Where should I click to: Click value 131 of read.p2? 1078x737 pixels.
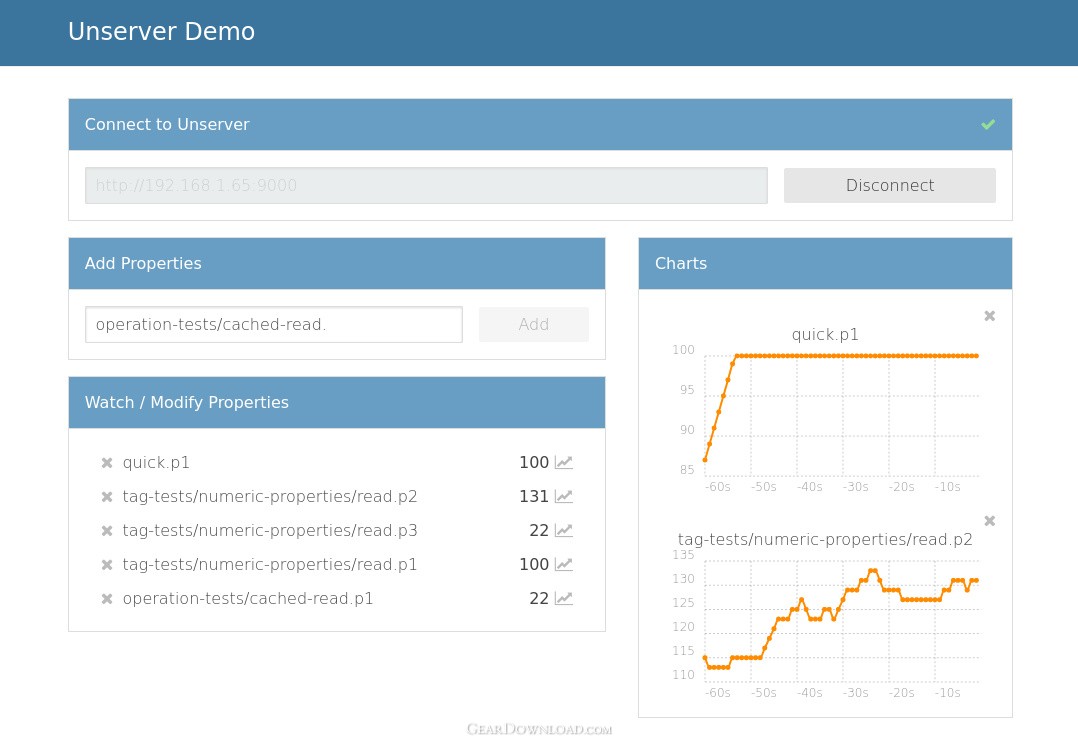[534, 496]
